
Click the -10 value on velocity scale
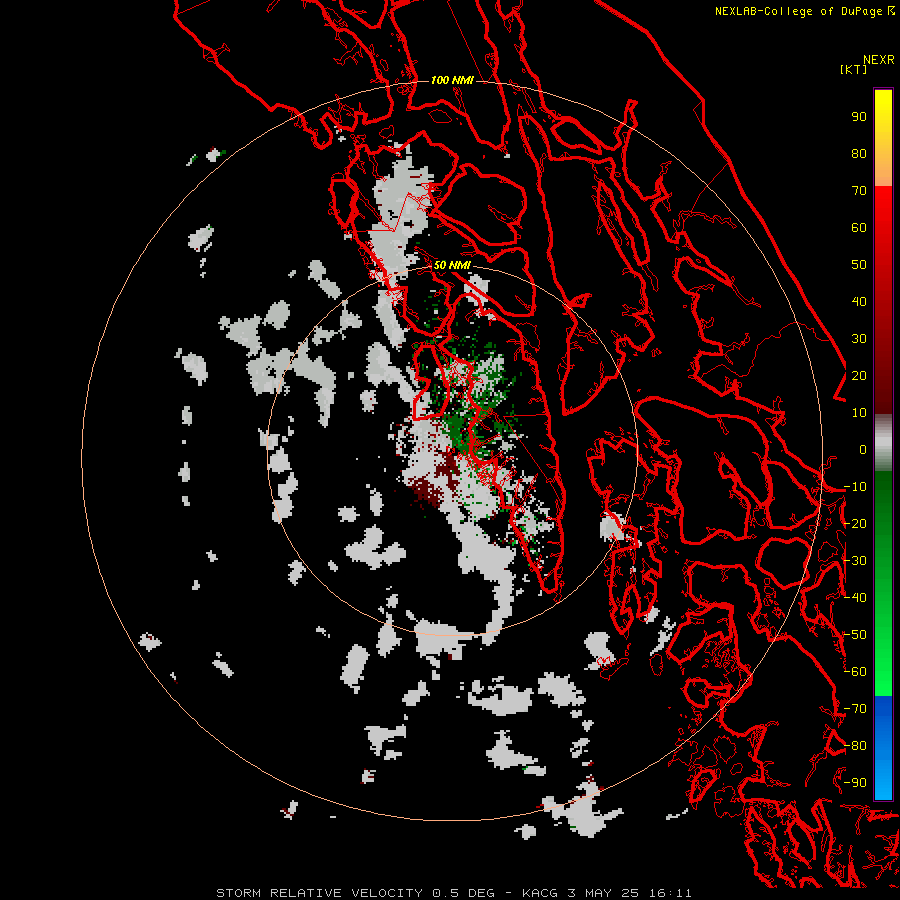pyautogui.click(x=855, y=487)
